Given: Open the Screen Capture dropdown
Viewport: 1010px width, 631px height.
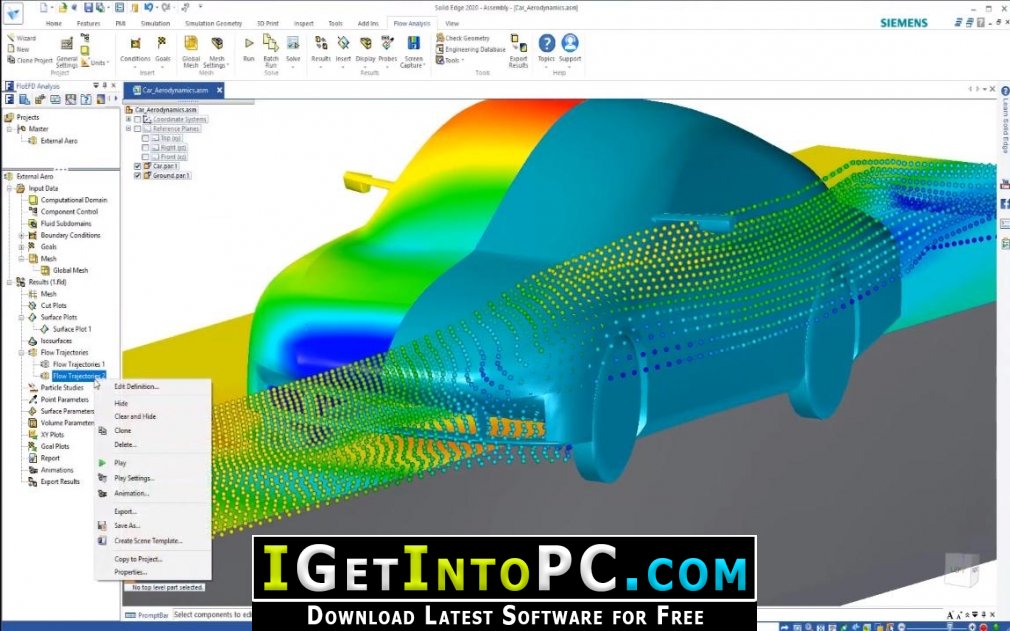Looking at the screenshot, I should [413, 52].
